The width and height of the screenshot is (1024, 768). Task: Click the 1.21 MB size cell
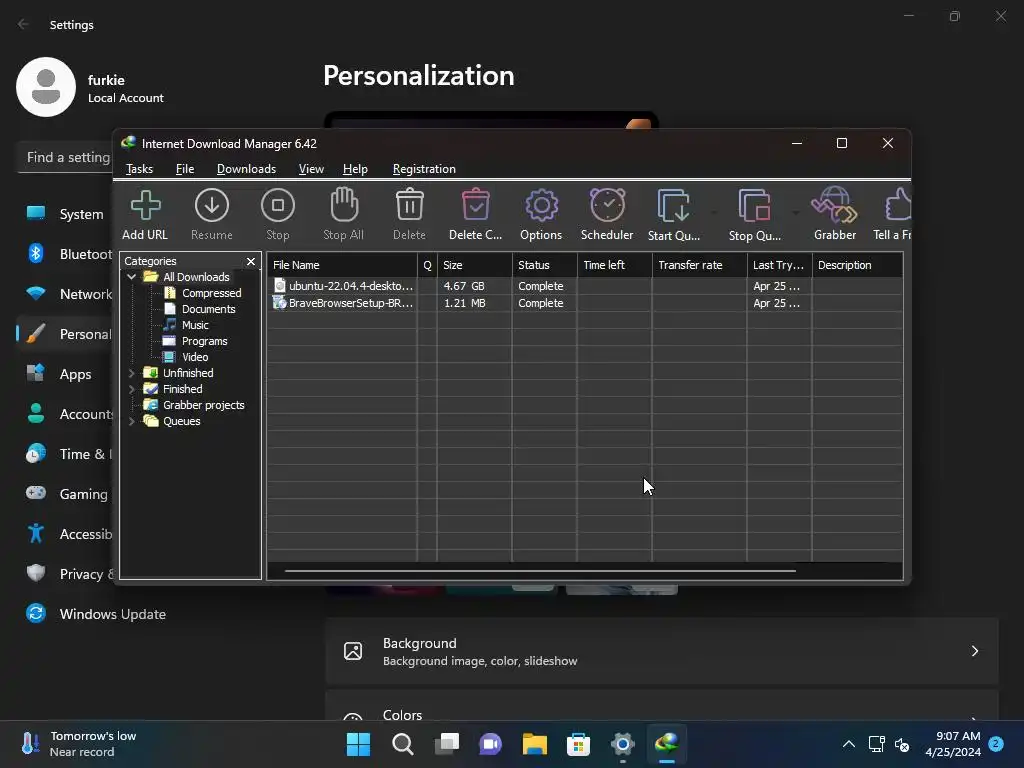(464, 303)
